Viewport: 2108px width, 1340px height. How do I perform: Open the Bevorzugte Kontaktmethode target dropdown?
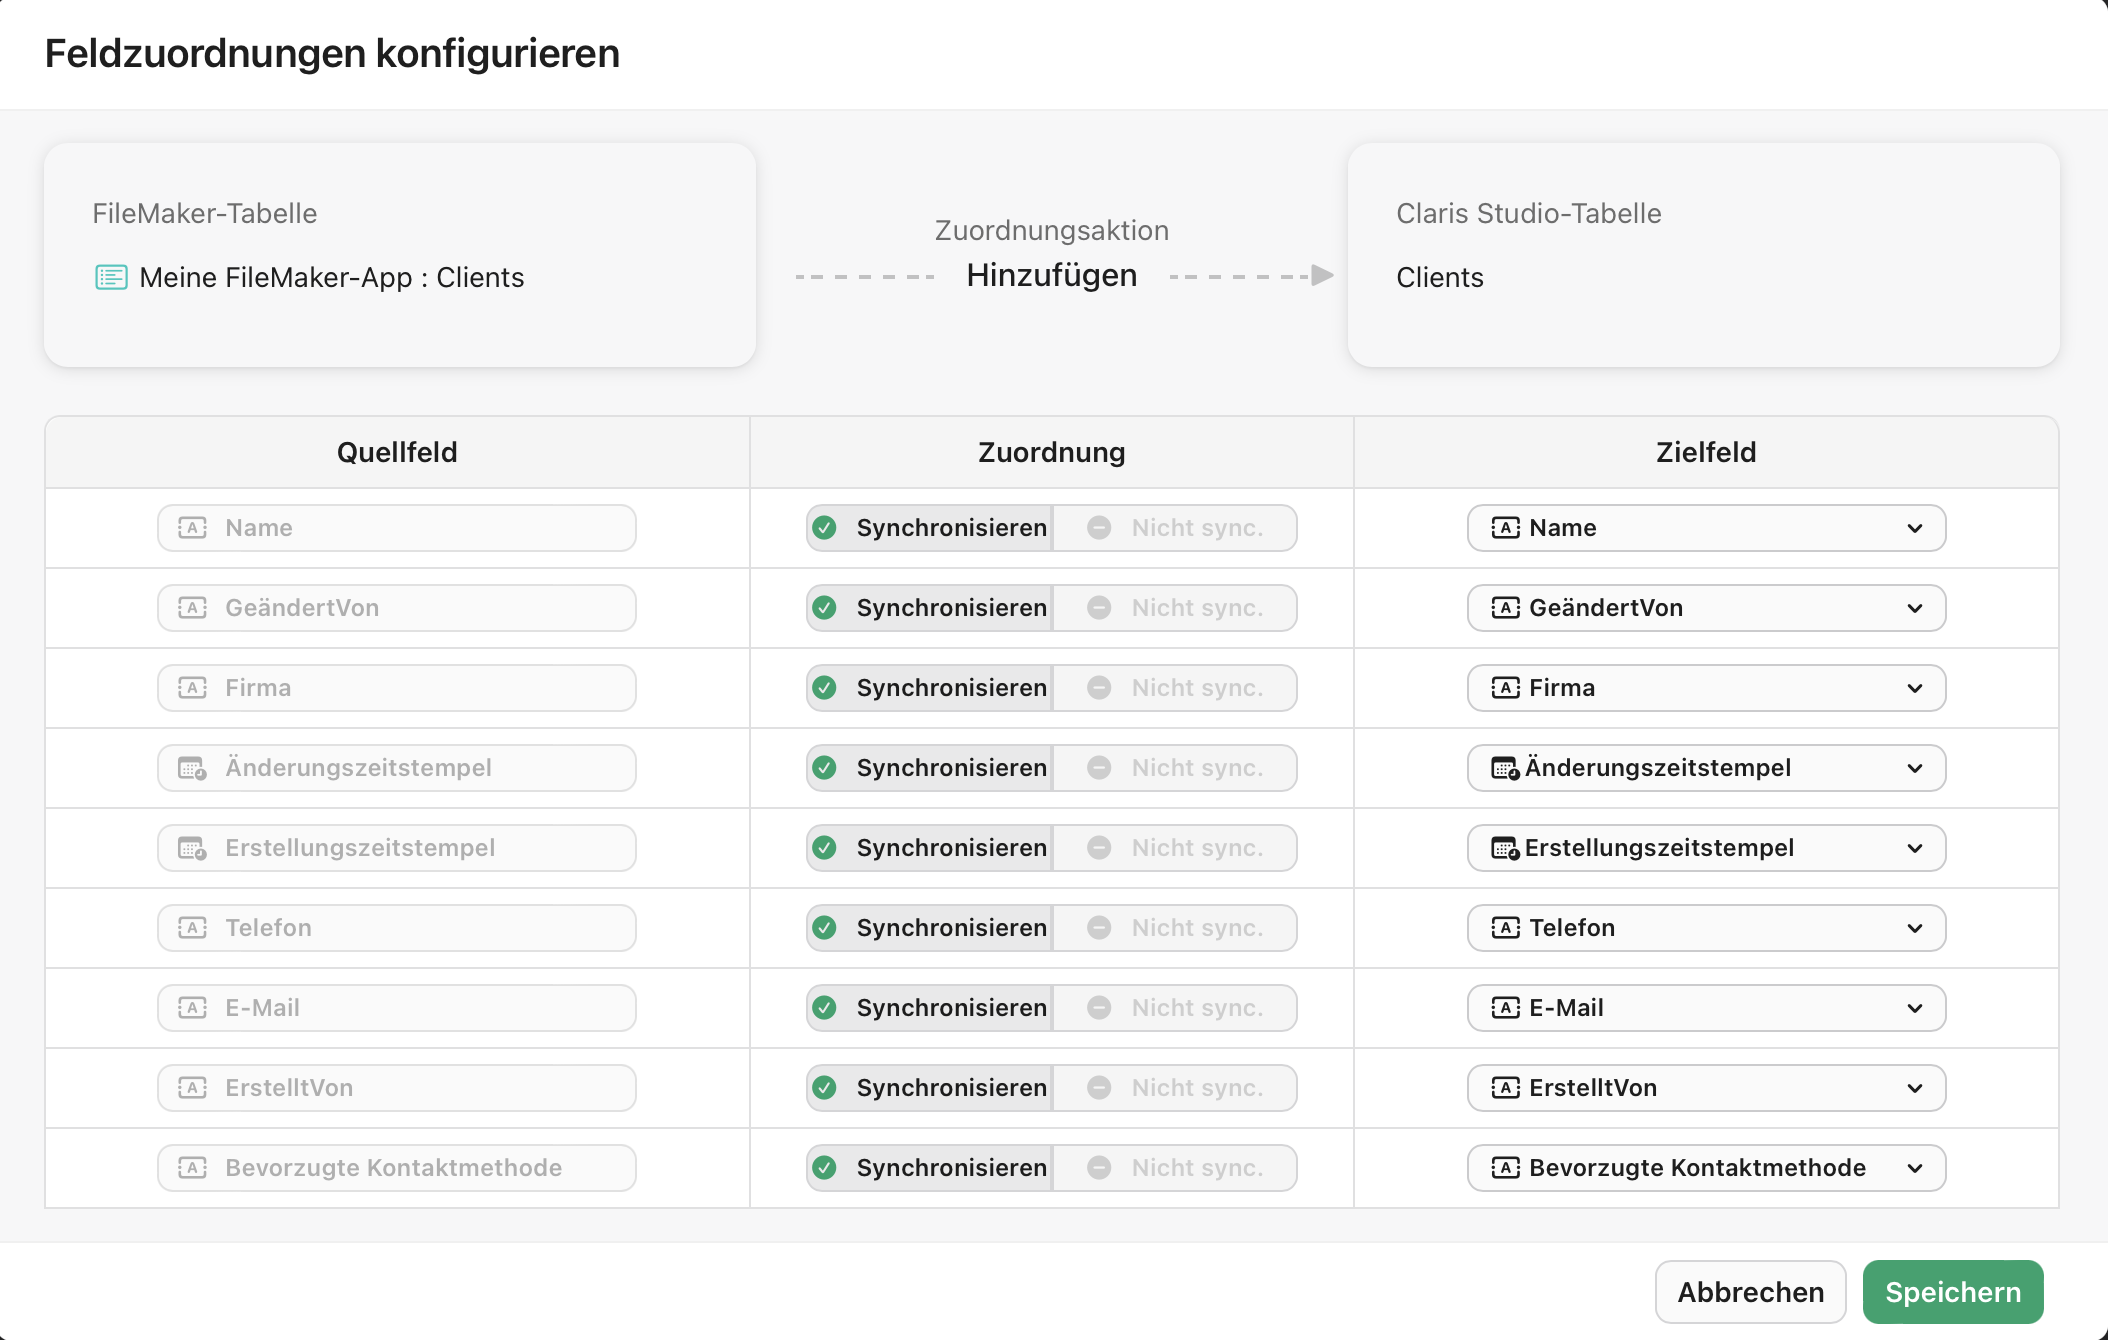pyautogui.click(x=1917, y=1167)
